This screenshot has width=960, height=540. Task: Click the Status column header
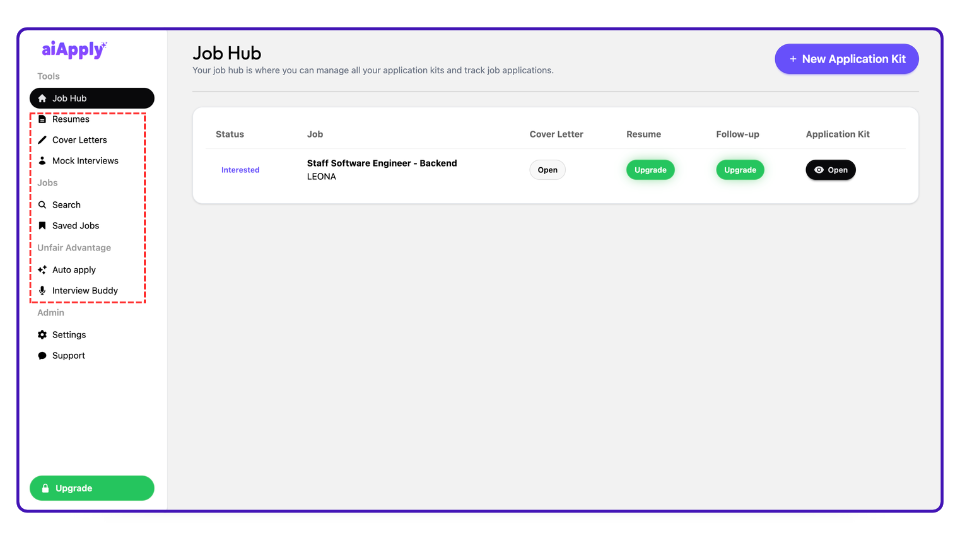point(230,134)
